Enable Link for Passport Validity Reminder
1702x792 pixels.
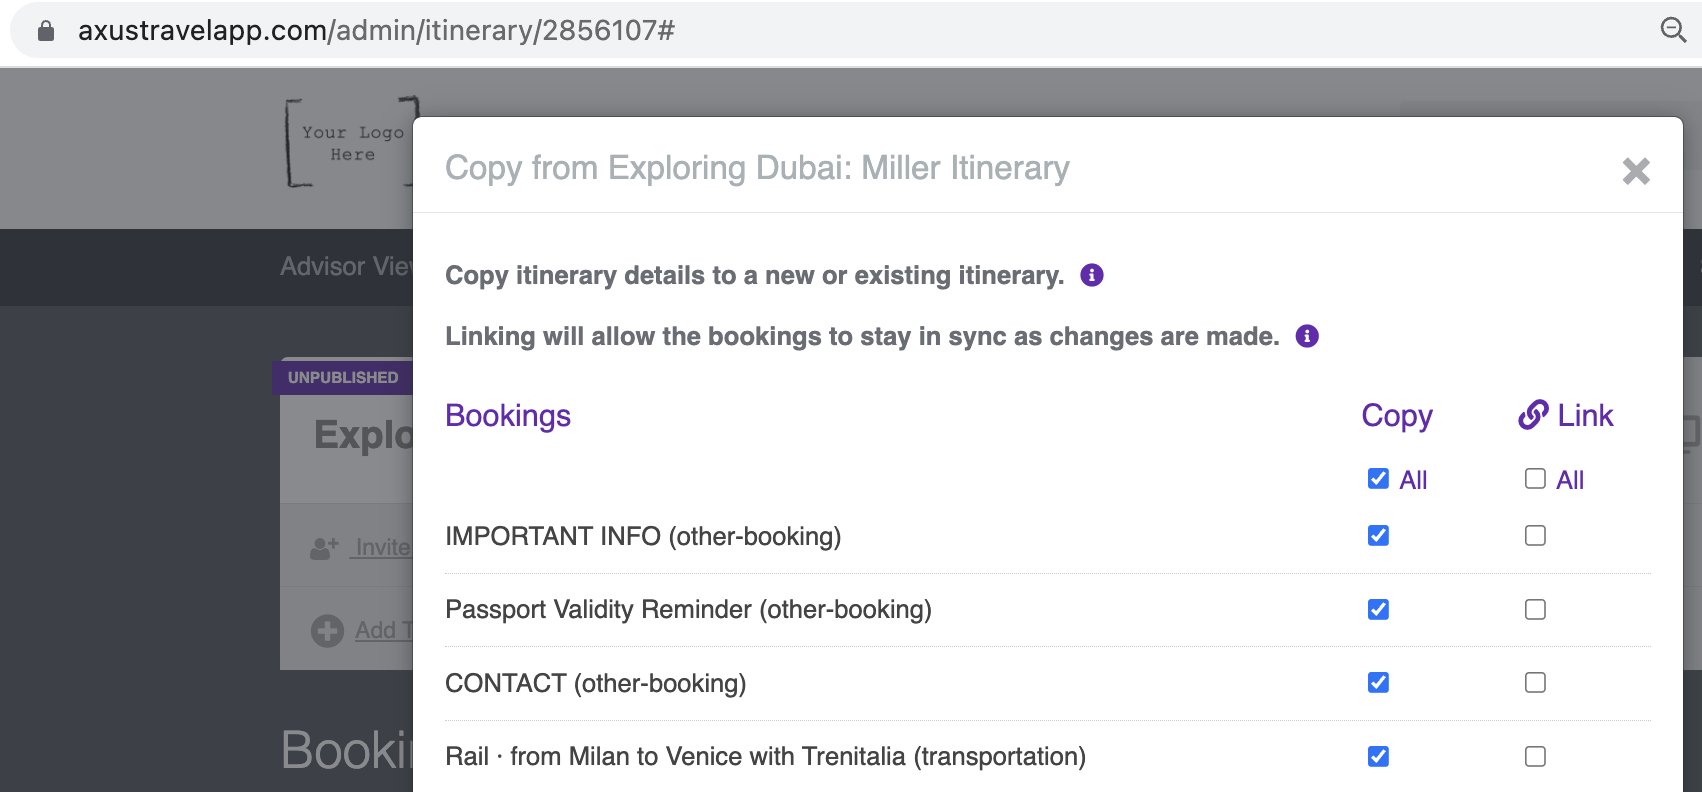[x=1535, y=610]
